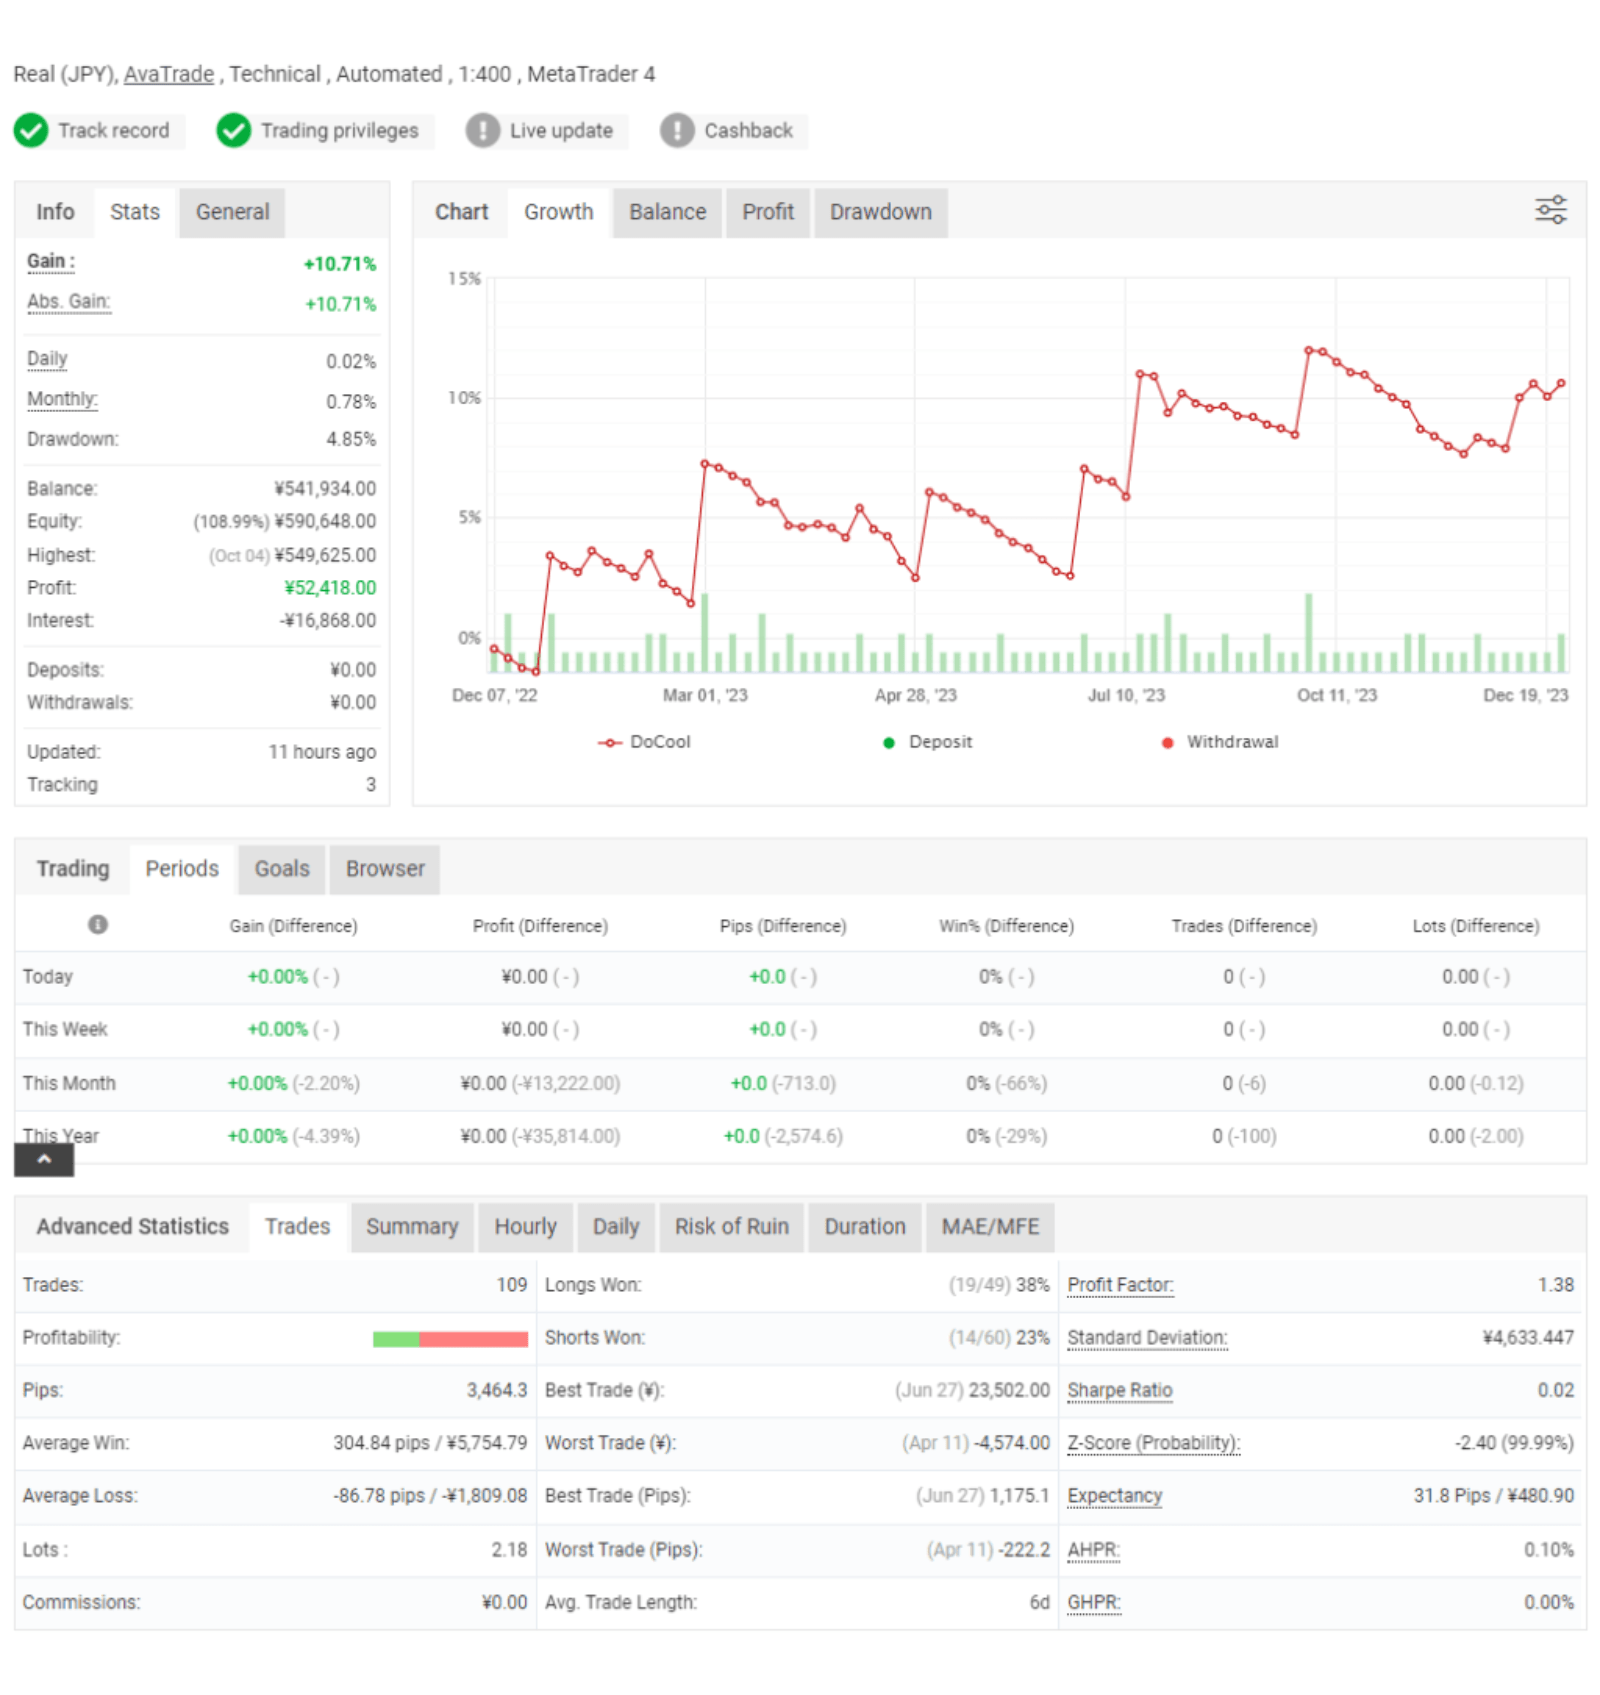Click the Live update label text

pyautogui.click(x=561, y=131)
